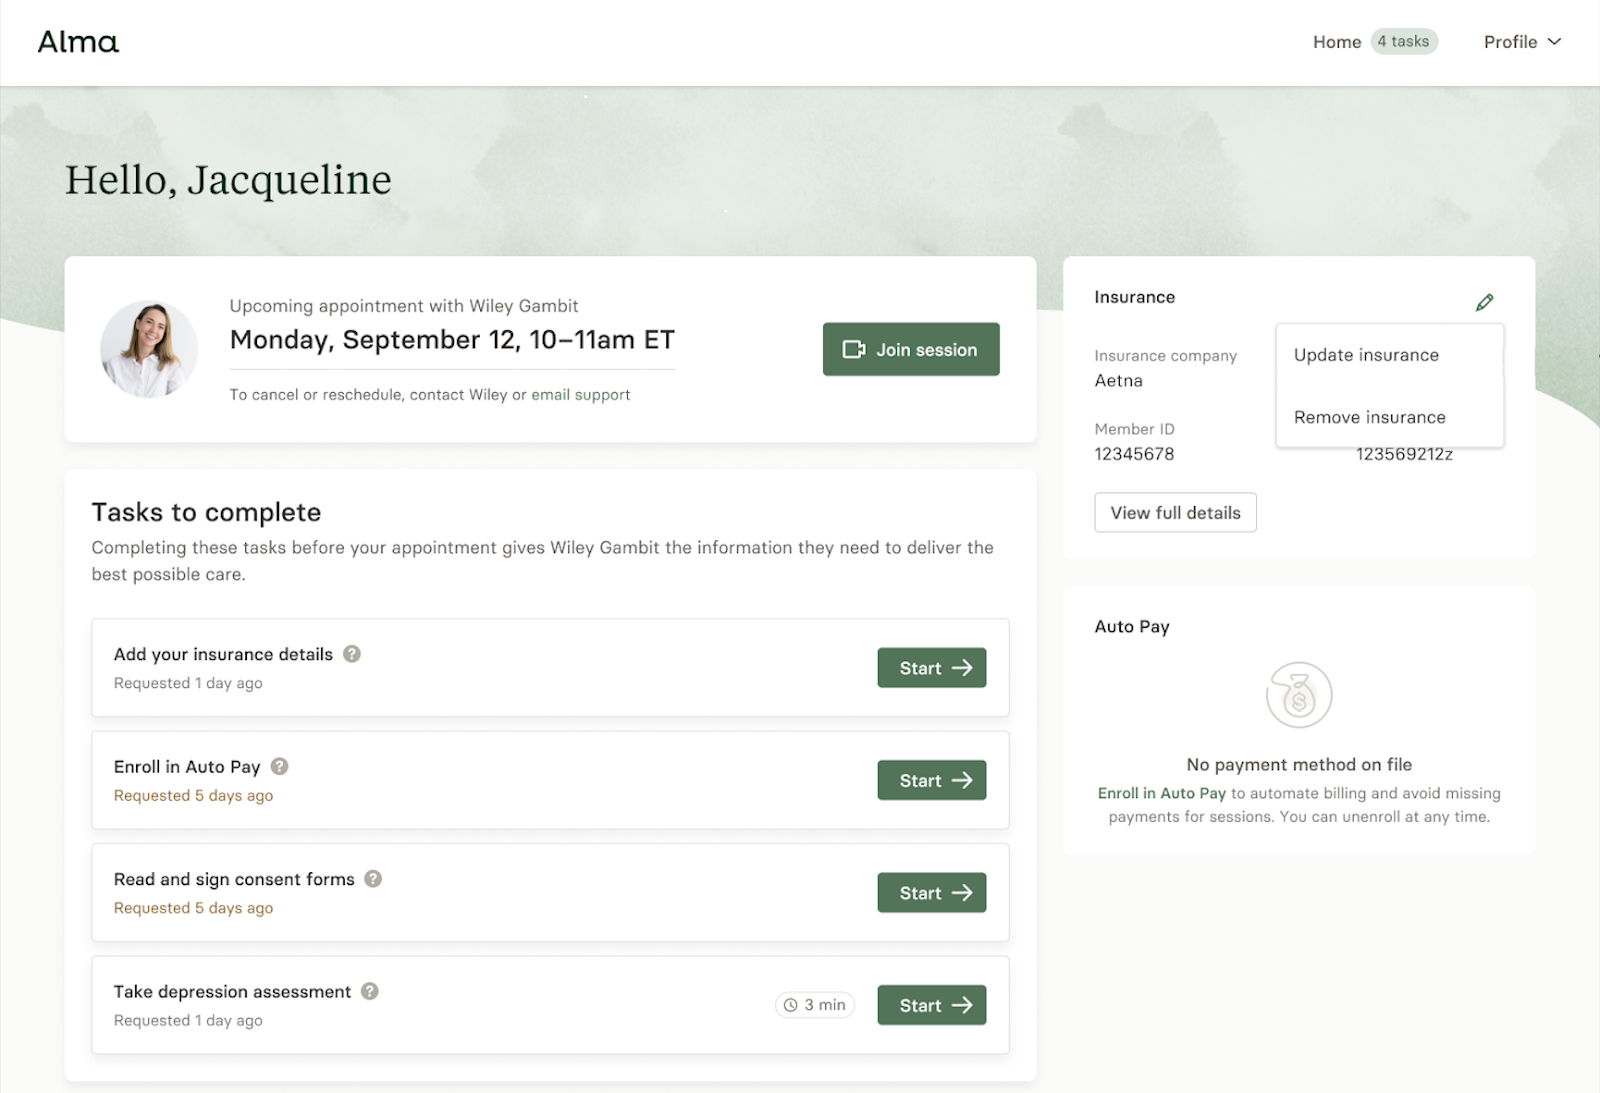Open the Profile dropdown menu
The height and width of the screenshot is (1093, 1600).
(1521, 42)
